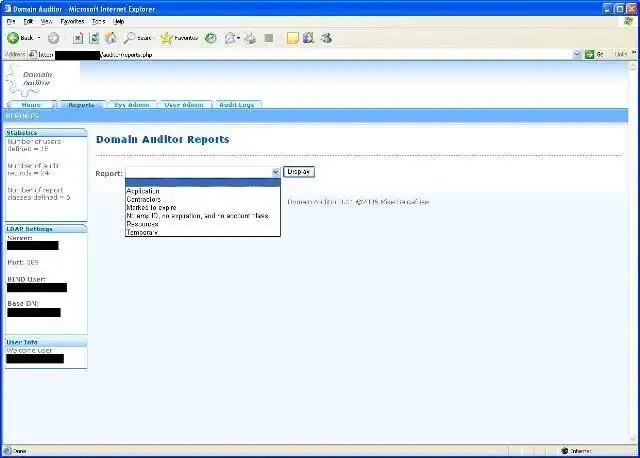Click the REPORTS blue section bar label
The width and height of the screenshot is (640, 458).
22,116
